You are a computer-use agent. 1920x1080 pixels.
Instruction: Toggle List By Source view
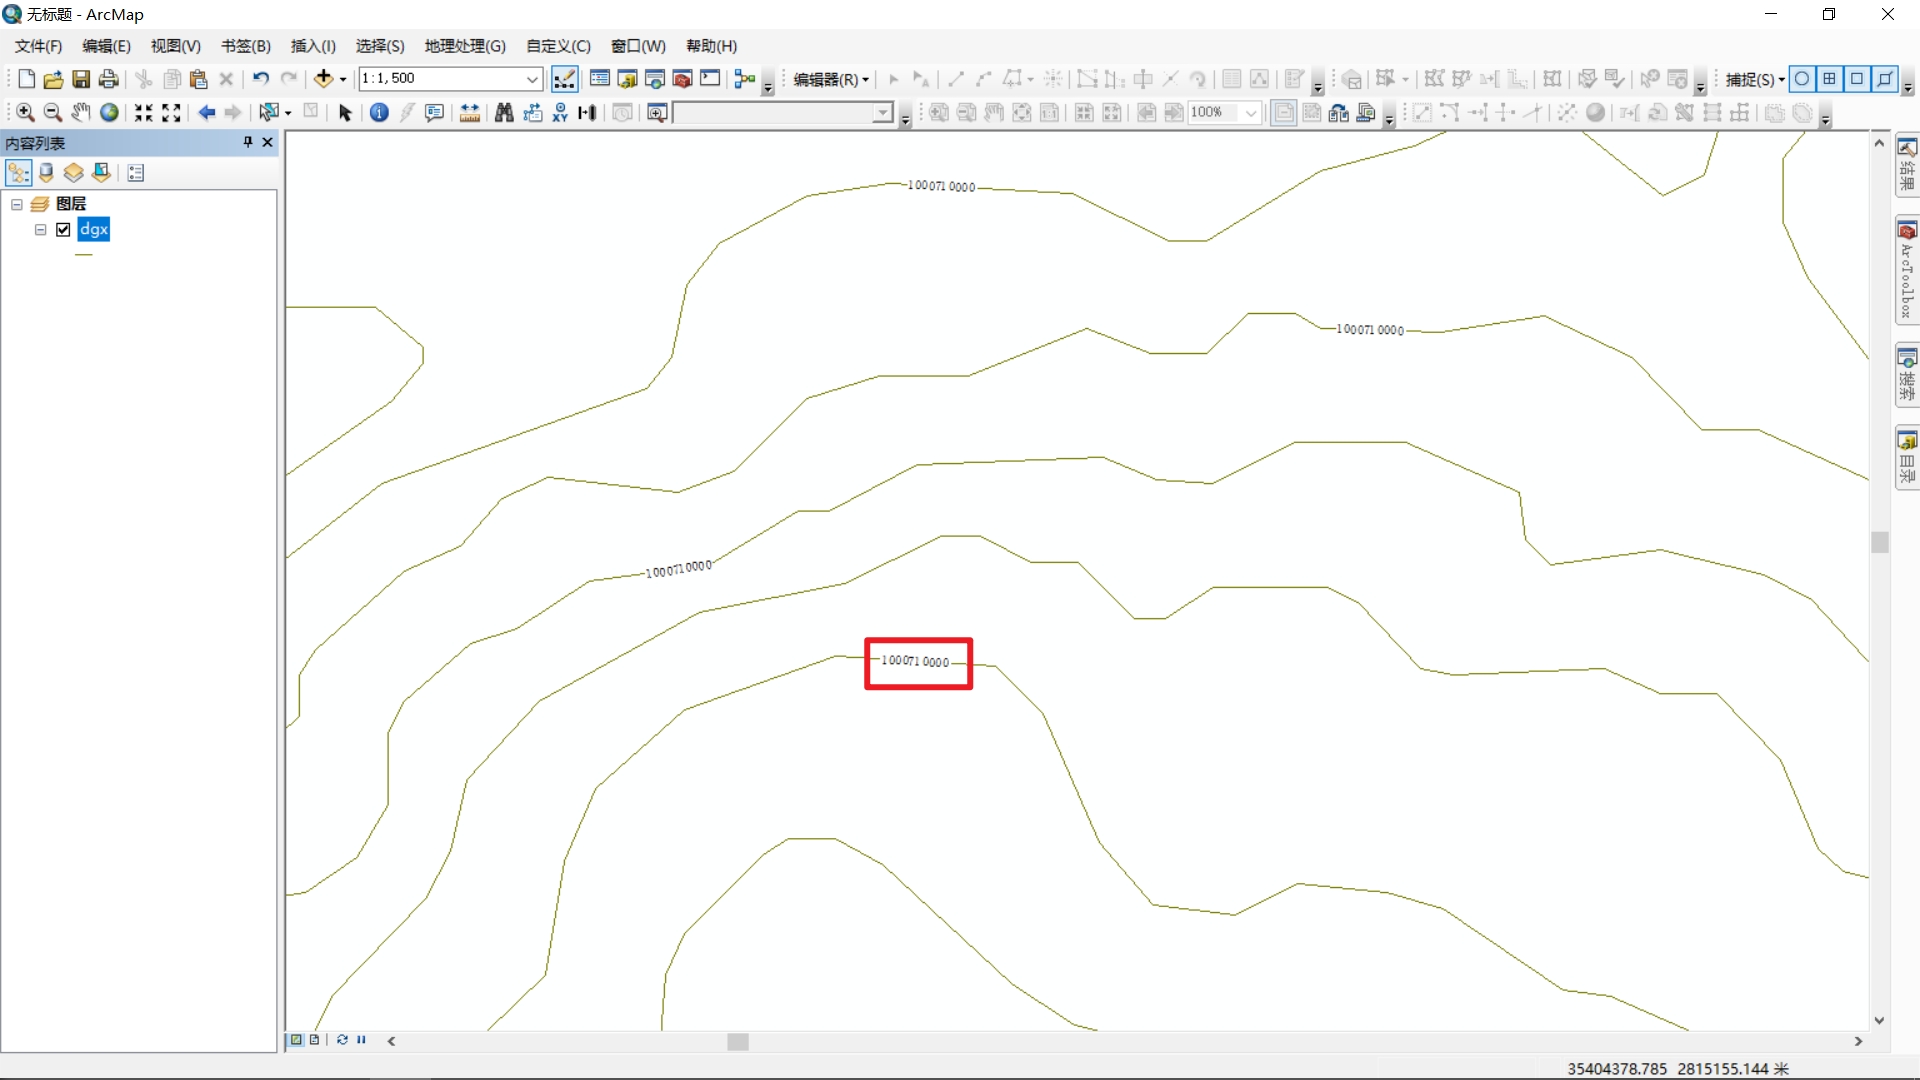[x=46, y=173]
